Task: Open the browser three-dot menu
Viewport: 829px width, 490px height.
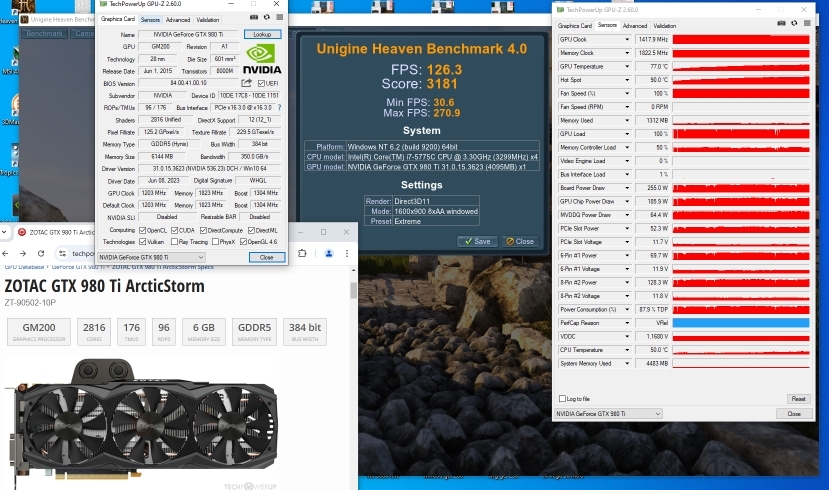Action: click(347, 253)
